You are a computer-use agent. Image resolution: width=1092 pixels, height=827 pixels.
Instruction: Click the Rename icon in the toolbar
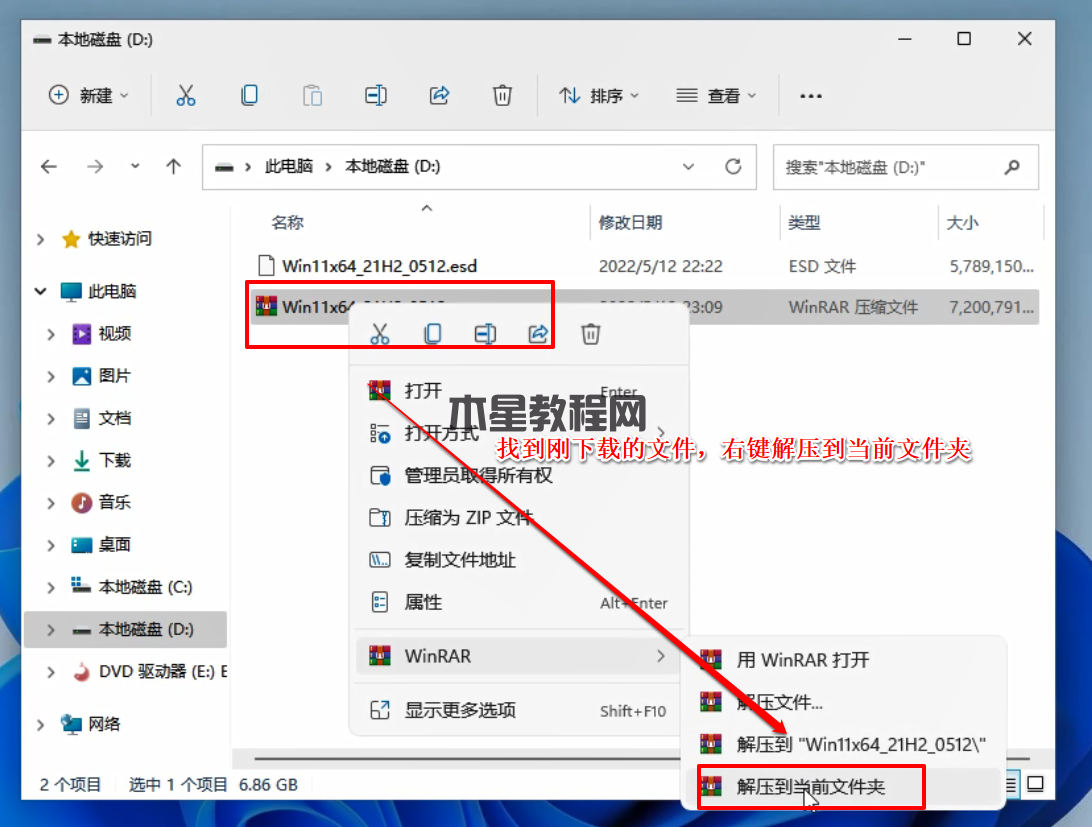(x=376, y=95)
